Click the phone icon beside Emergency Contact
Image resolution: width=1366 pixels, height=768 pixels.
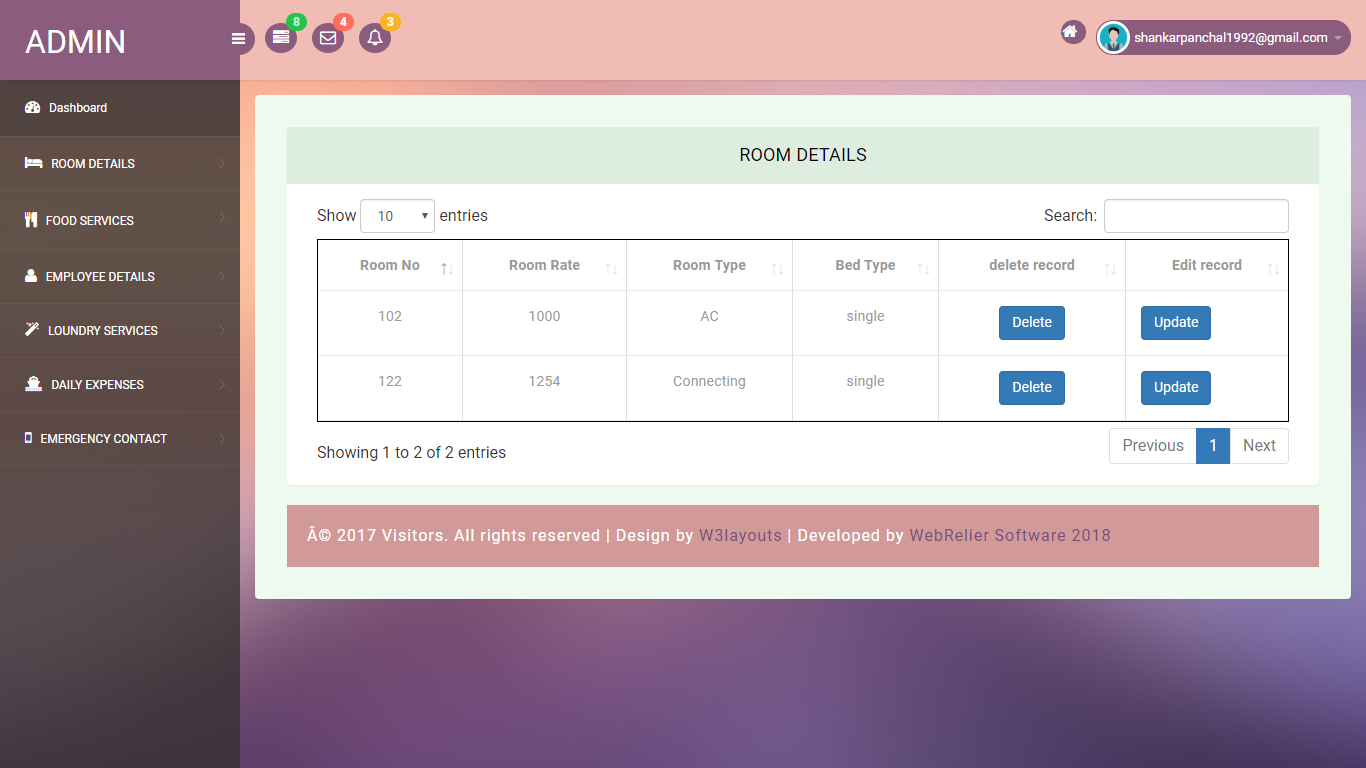pos(28,438)
